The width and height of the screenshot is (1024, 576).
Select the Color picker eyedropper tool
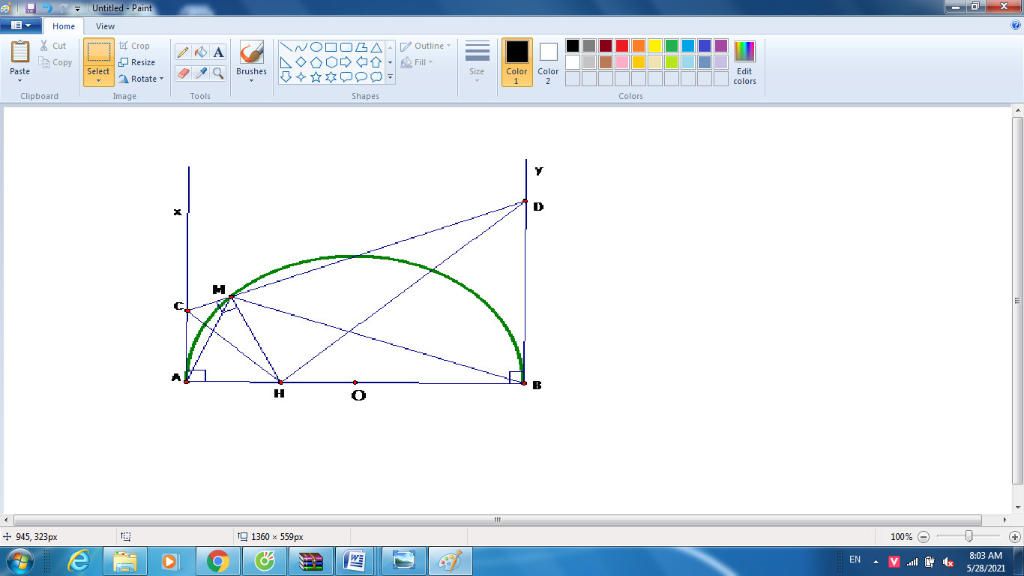pos(200,73)
